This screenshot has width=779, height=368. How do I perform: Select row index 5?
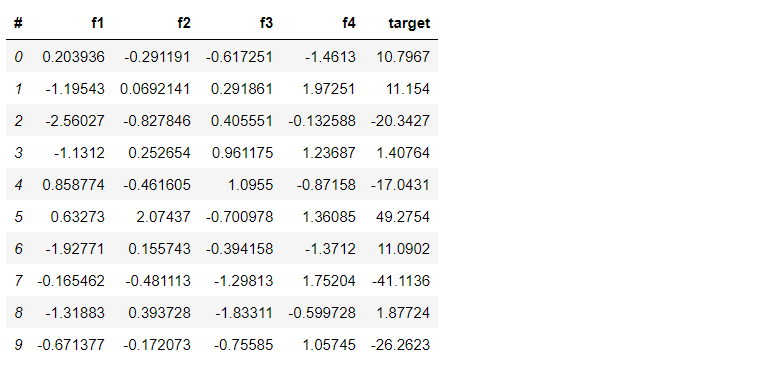(18, 217)
